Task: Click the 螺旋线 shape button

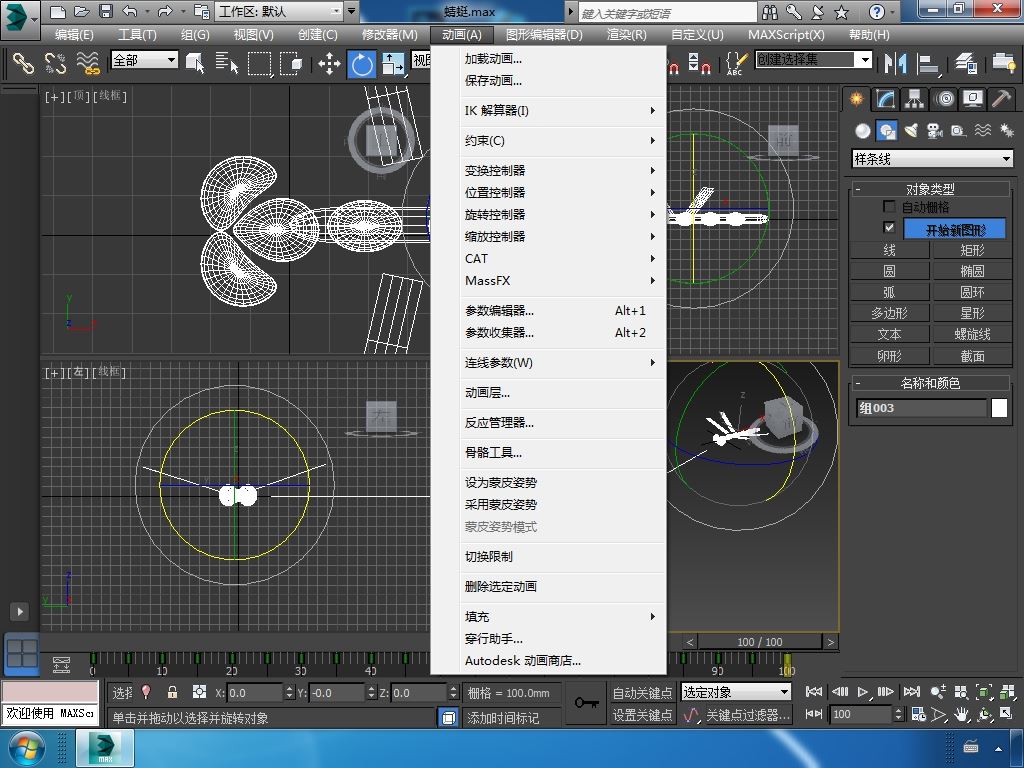Action: point(972,335)
